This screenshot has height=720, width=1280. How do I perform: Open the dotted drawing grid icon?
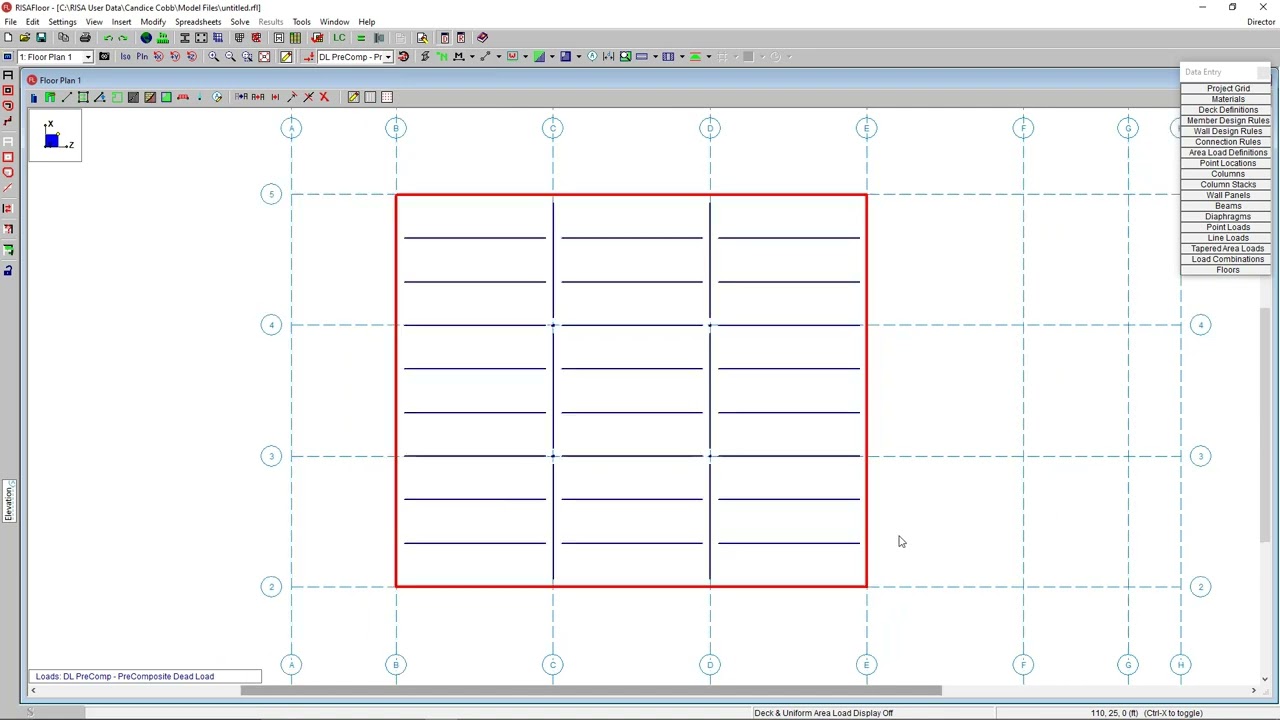(x=387, y=97)
